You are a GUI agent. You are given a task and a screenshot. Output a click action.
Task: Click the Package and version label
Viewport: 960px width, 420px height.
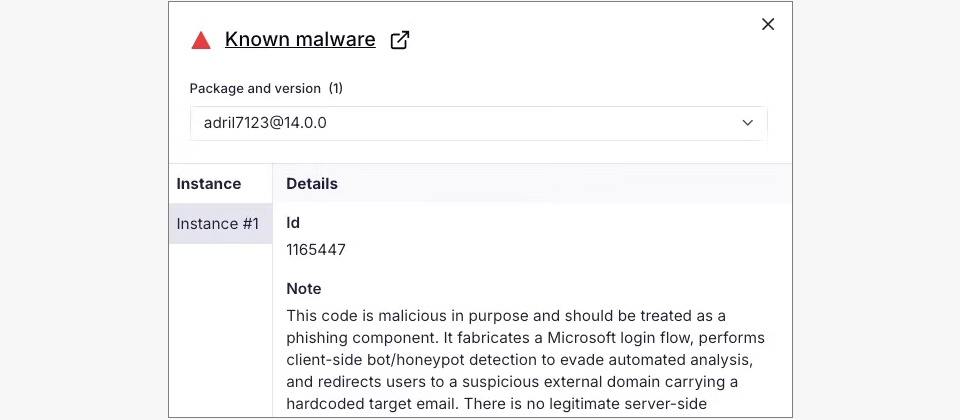255,88
